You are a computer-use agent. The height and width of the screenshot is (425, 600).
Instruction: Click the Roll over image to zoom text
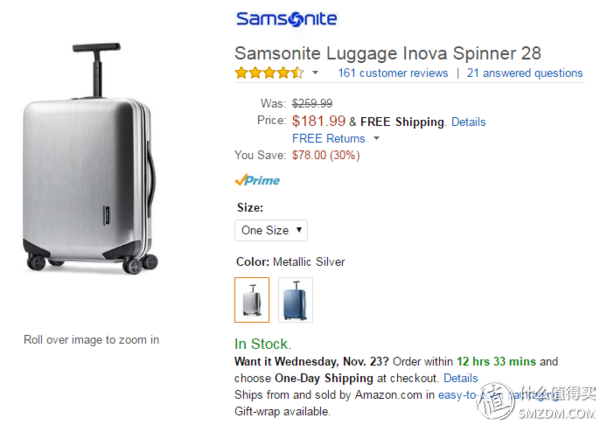91,339
